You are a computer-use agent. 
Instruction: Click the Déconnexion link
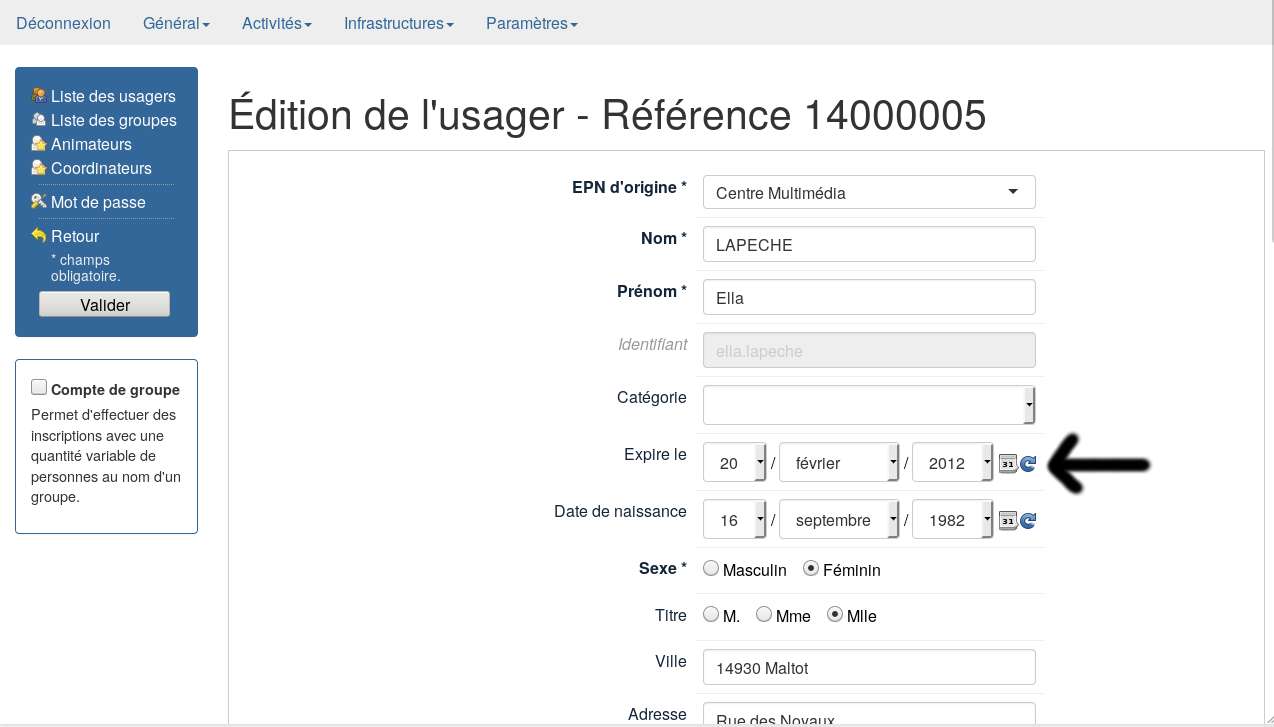(x=63, y=24)
